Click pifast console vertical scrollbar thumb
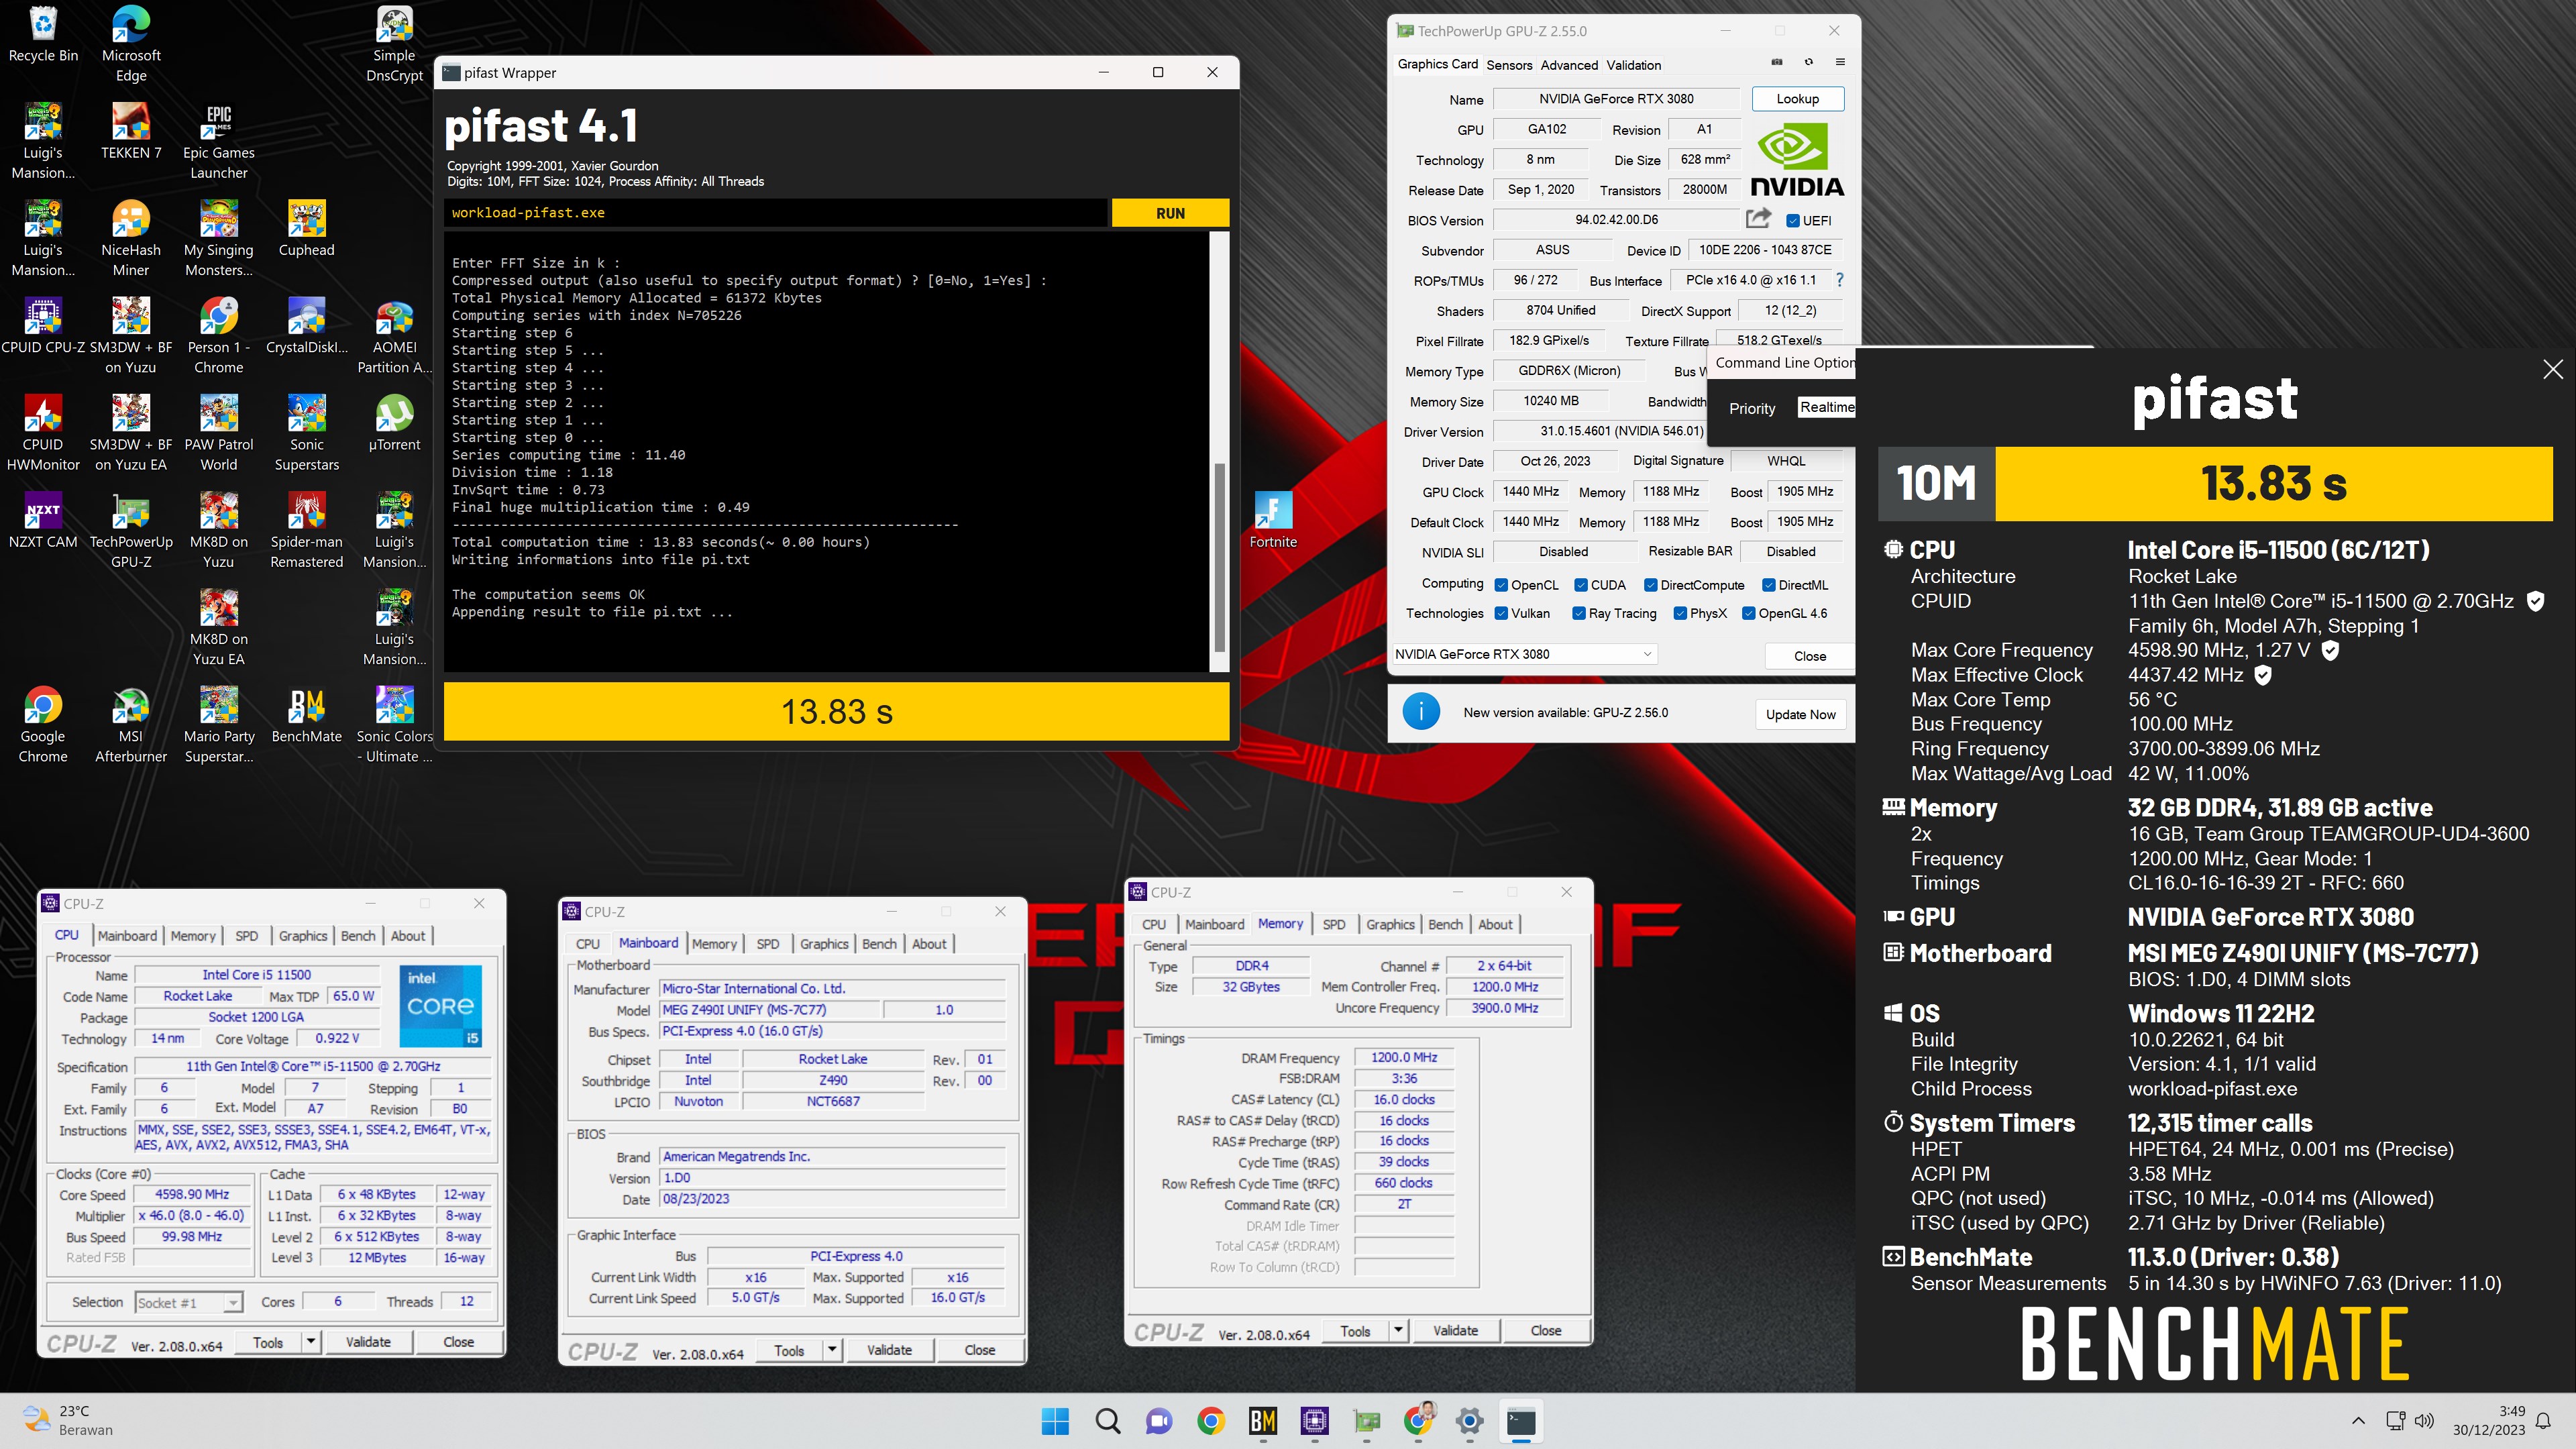2576x1449 pixels. point(1219,556)
